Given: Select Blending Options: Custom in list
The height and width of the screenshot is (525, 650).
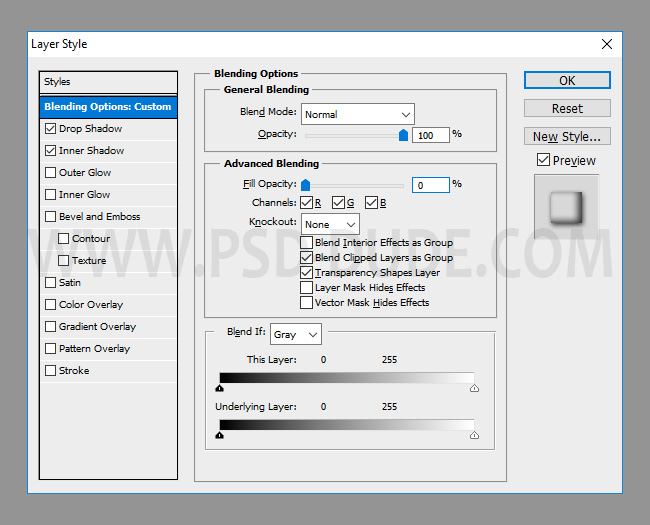Looking at the screenshot, I should tap(108, 107).
